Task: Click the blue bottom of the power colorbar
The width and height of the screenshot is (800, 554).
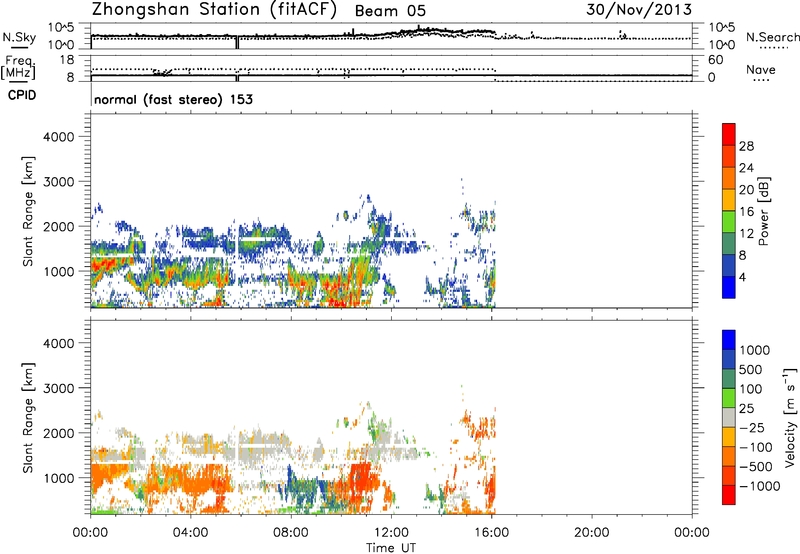Action: tap(729, 287)
